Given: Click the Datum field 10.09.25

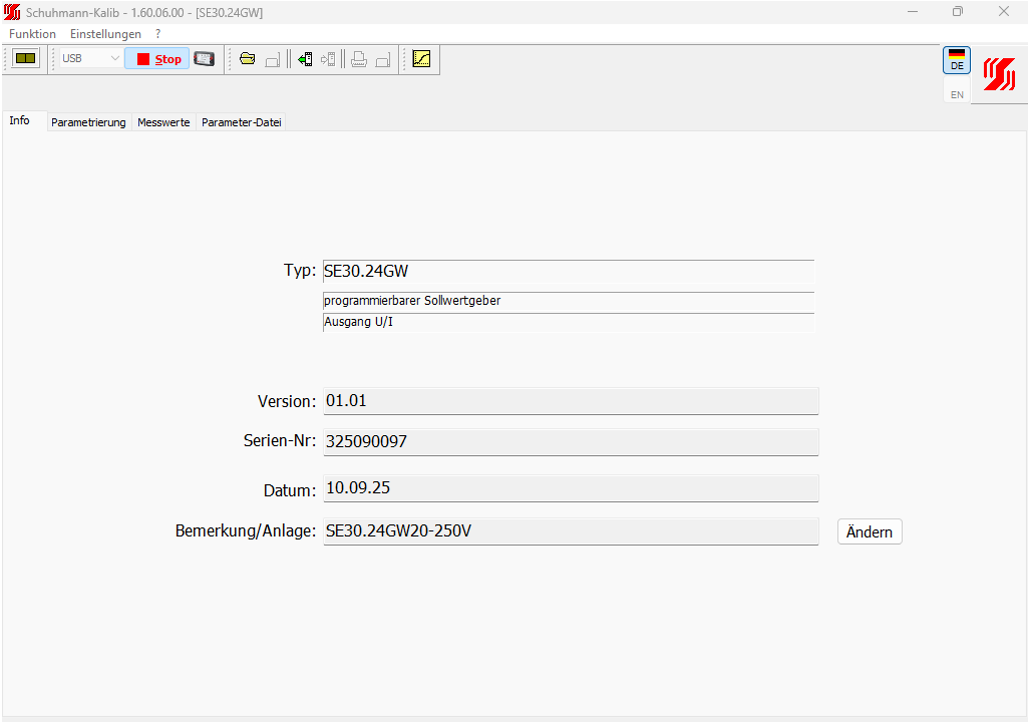Looking at the screenshot, I should 571,488.
